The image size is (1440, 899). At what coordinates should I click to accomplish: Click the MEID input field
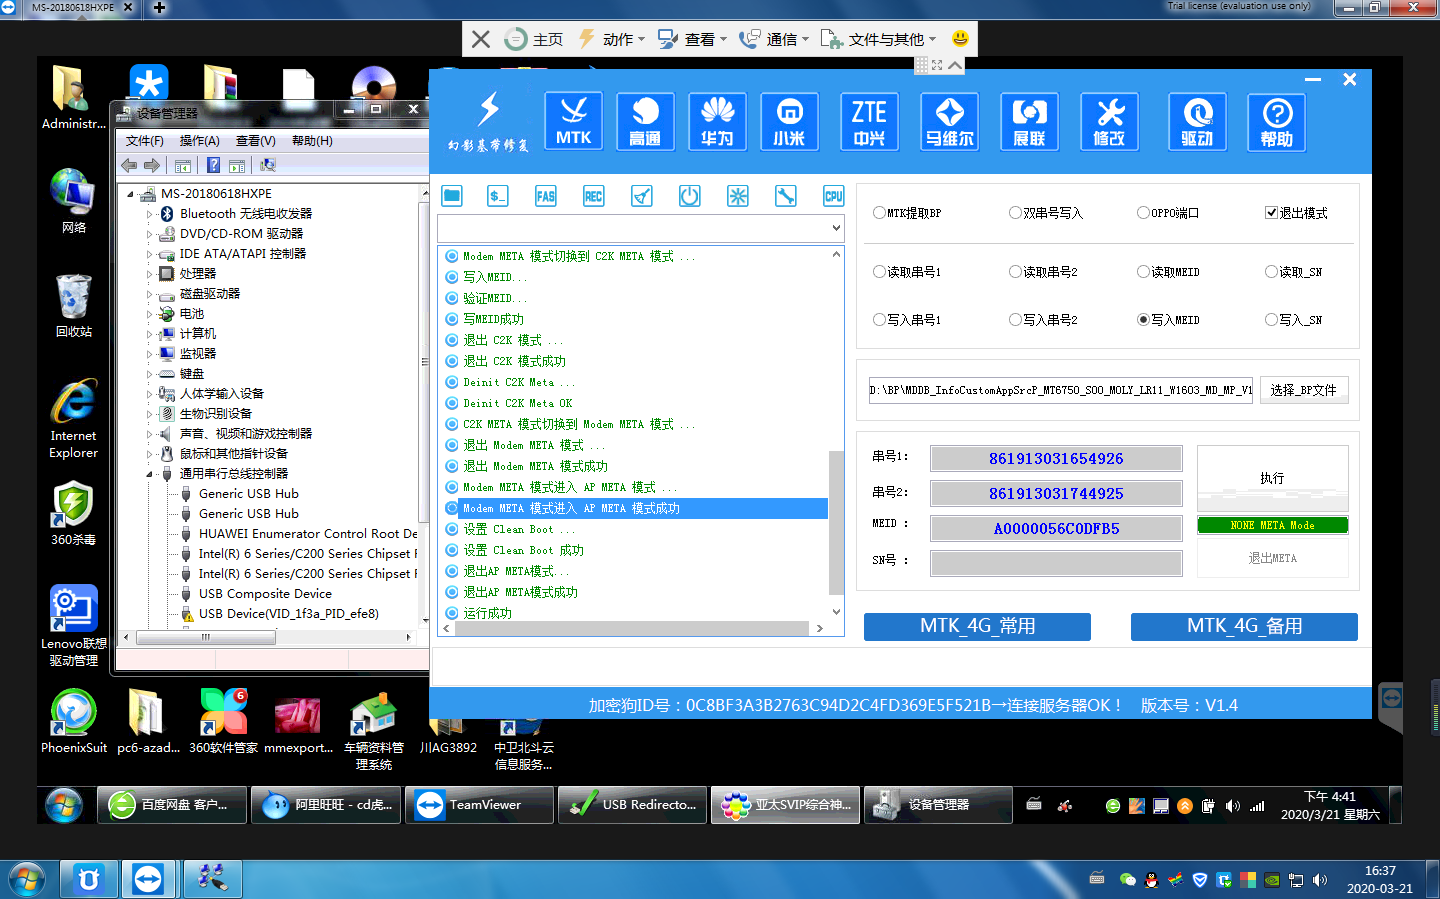point(1056,529)
